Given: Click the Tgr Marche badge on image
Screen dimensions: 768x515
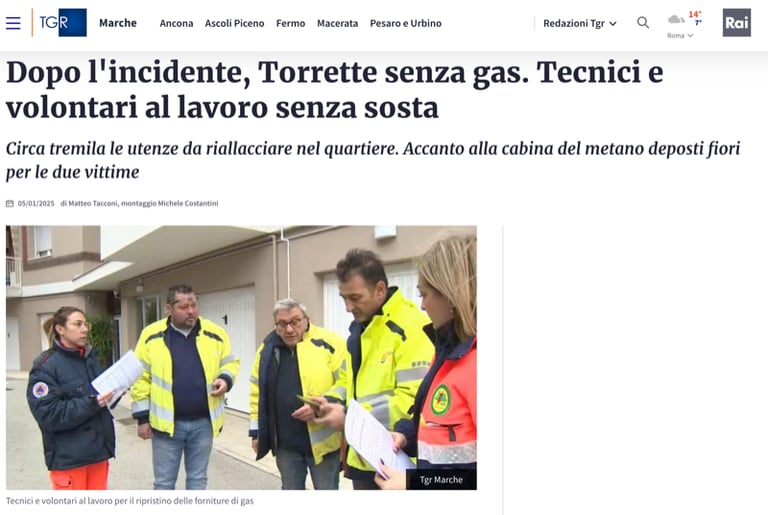Looking at the screenshot, I should pos(441,479).
